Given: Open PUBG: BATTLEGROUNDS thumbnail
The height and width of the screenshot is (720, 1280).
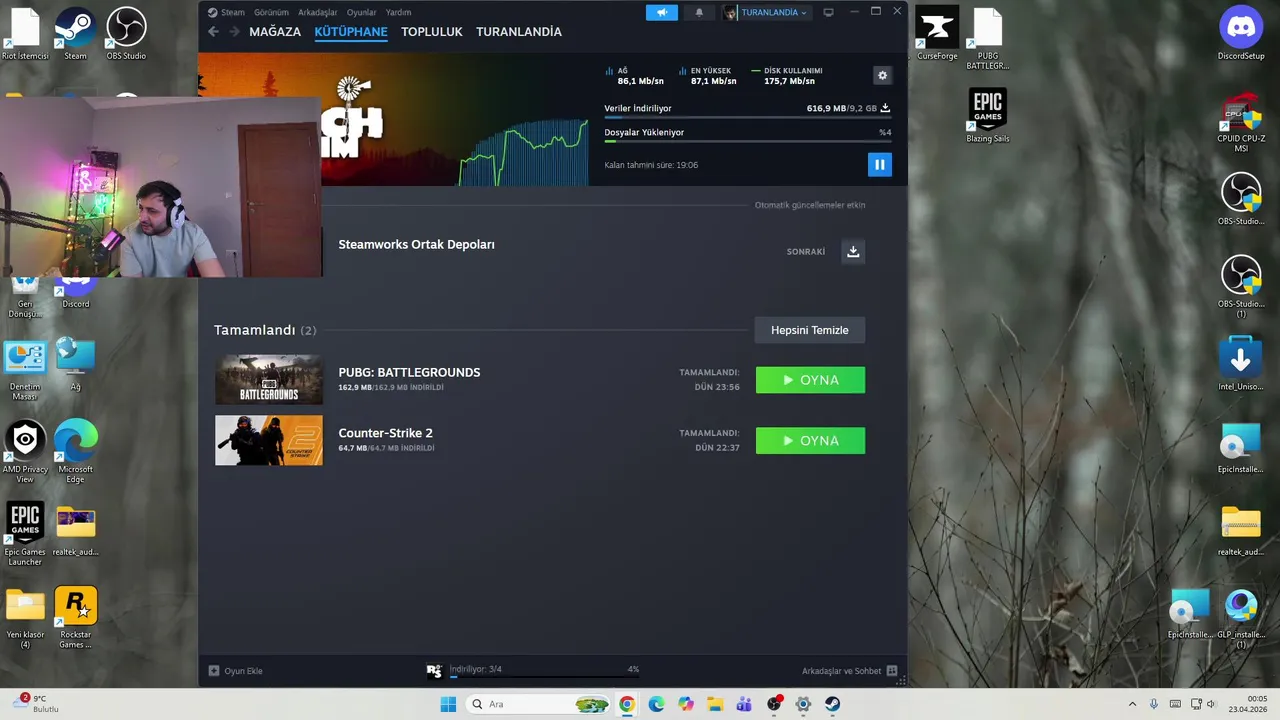Looking at the screenshot, I should 269,380.
